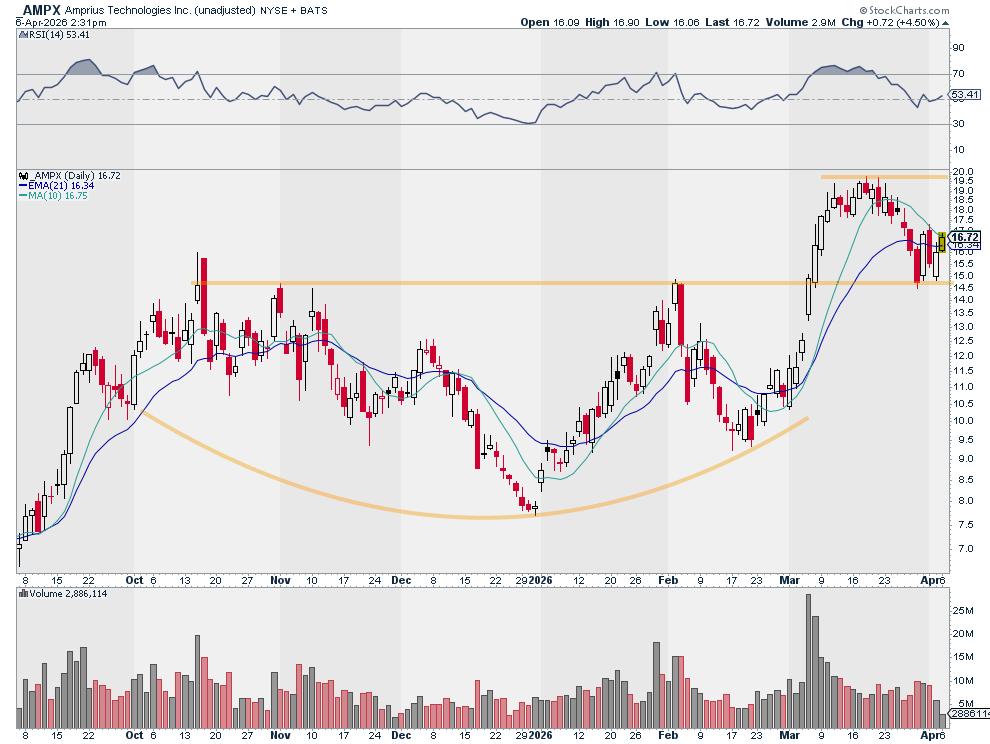990x744 pixels.
Task: Click the High 16.90 value
Action: (x=612, y=22)
